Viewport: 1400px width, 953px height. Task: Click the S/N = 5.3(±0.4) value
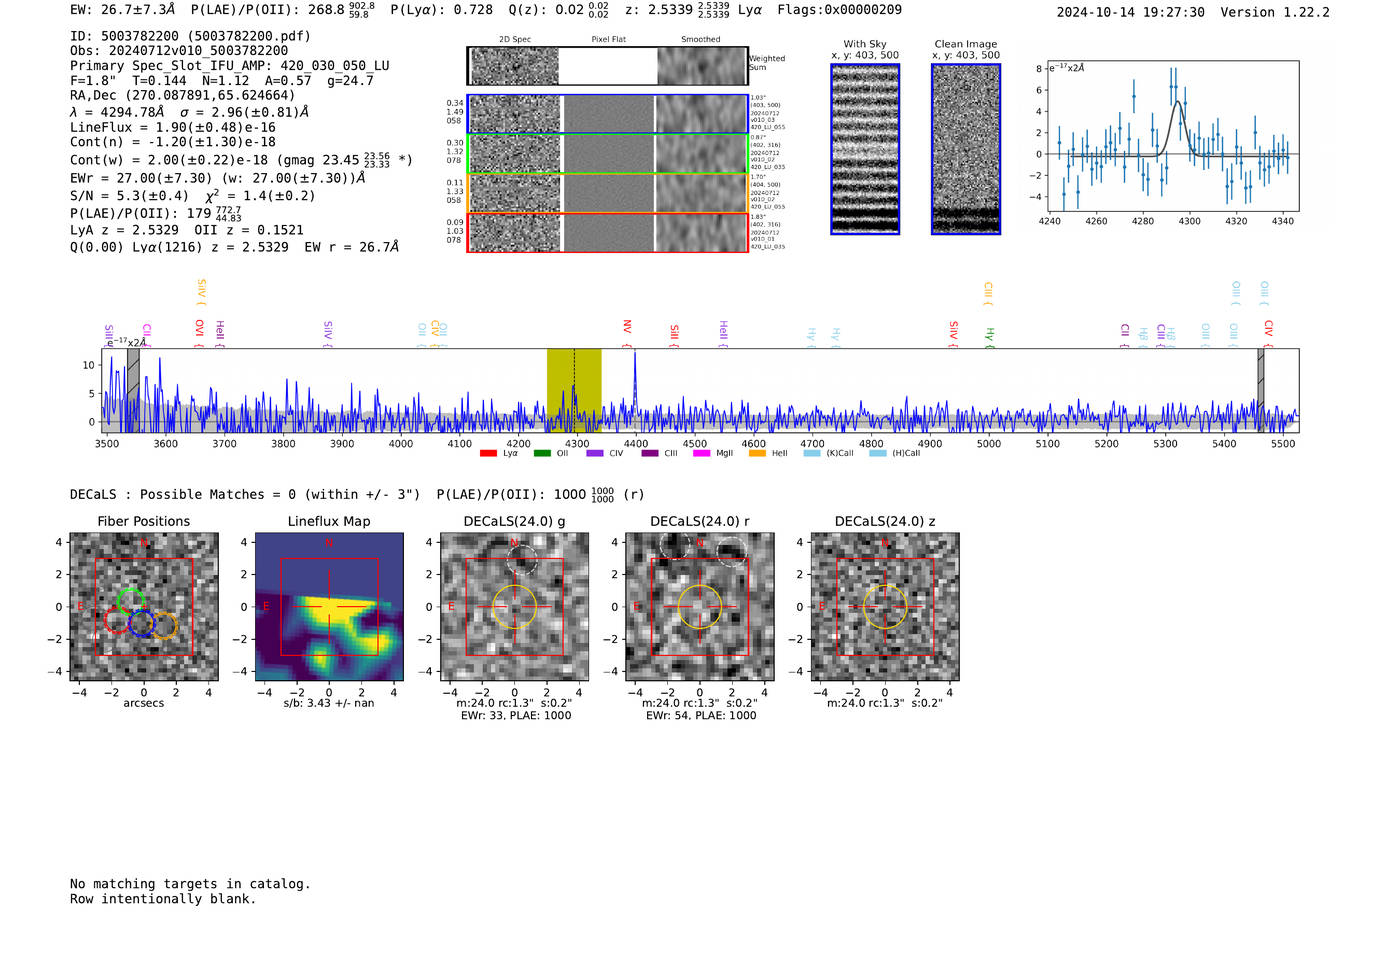129,196
